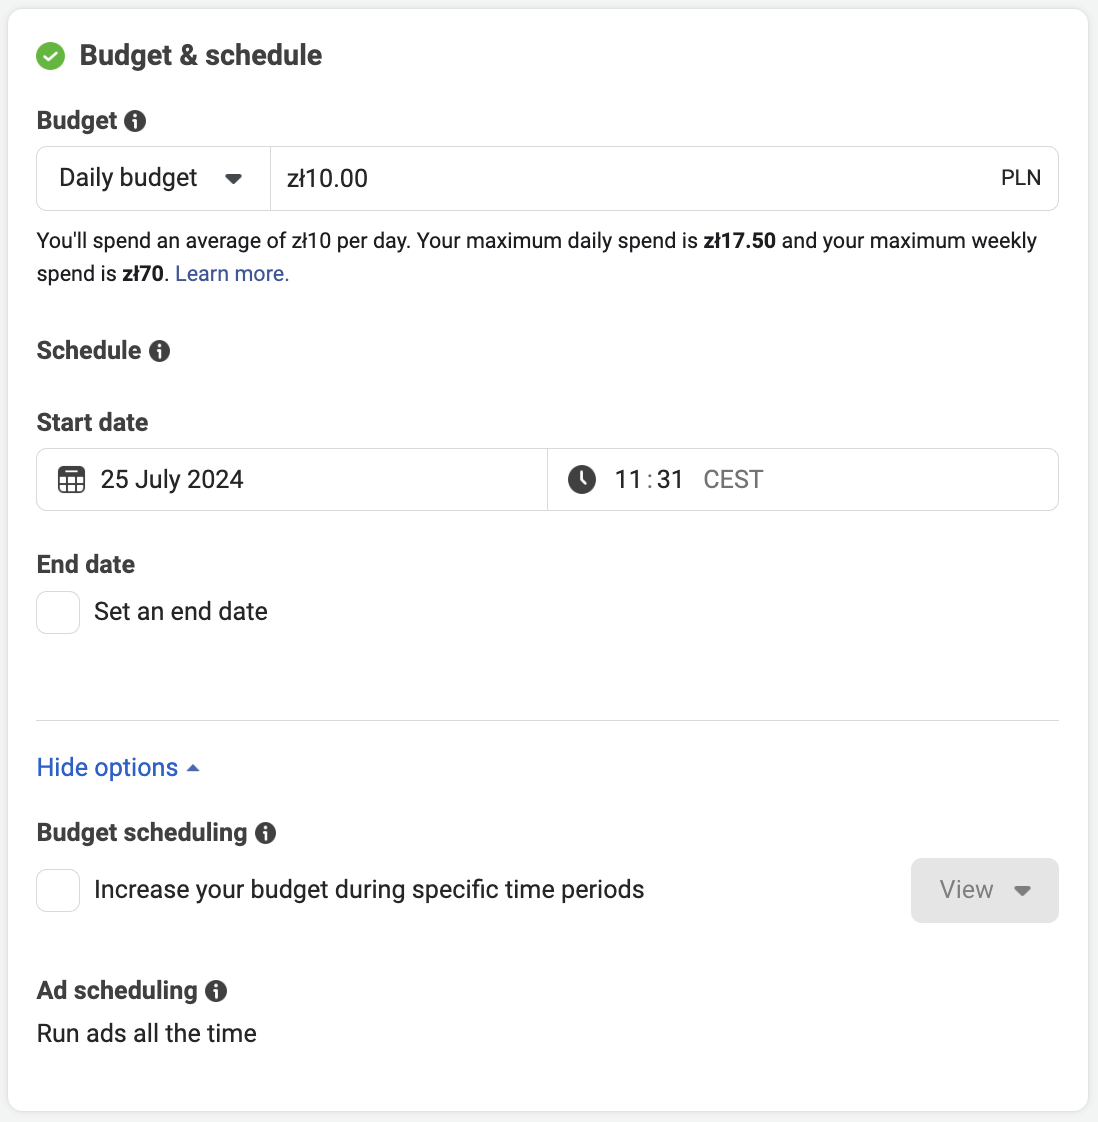The height and width of the screenshot is (1122, 1098).
Task: Click the Hide options collapse arrow
Action: 193,768
